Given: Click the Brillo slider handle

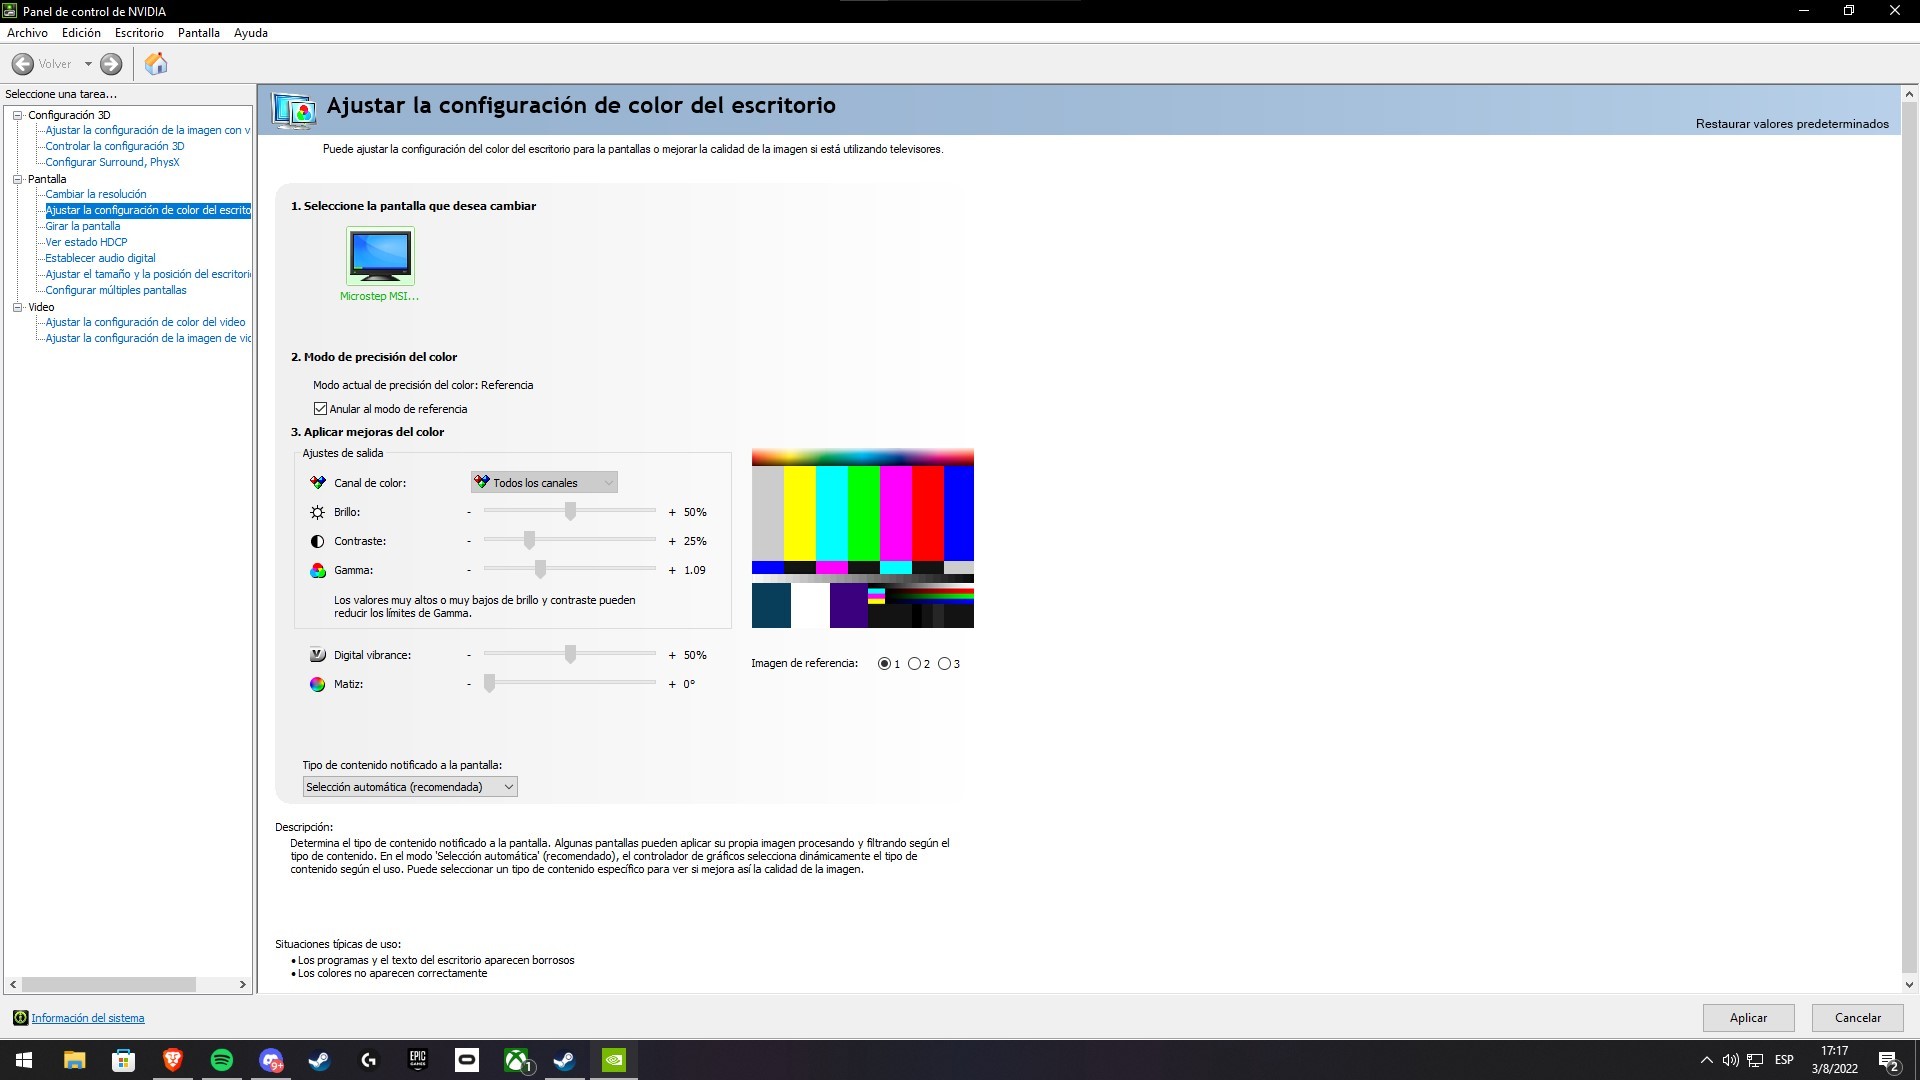Looking at the screenshot, I should [570, 511].
